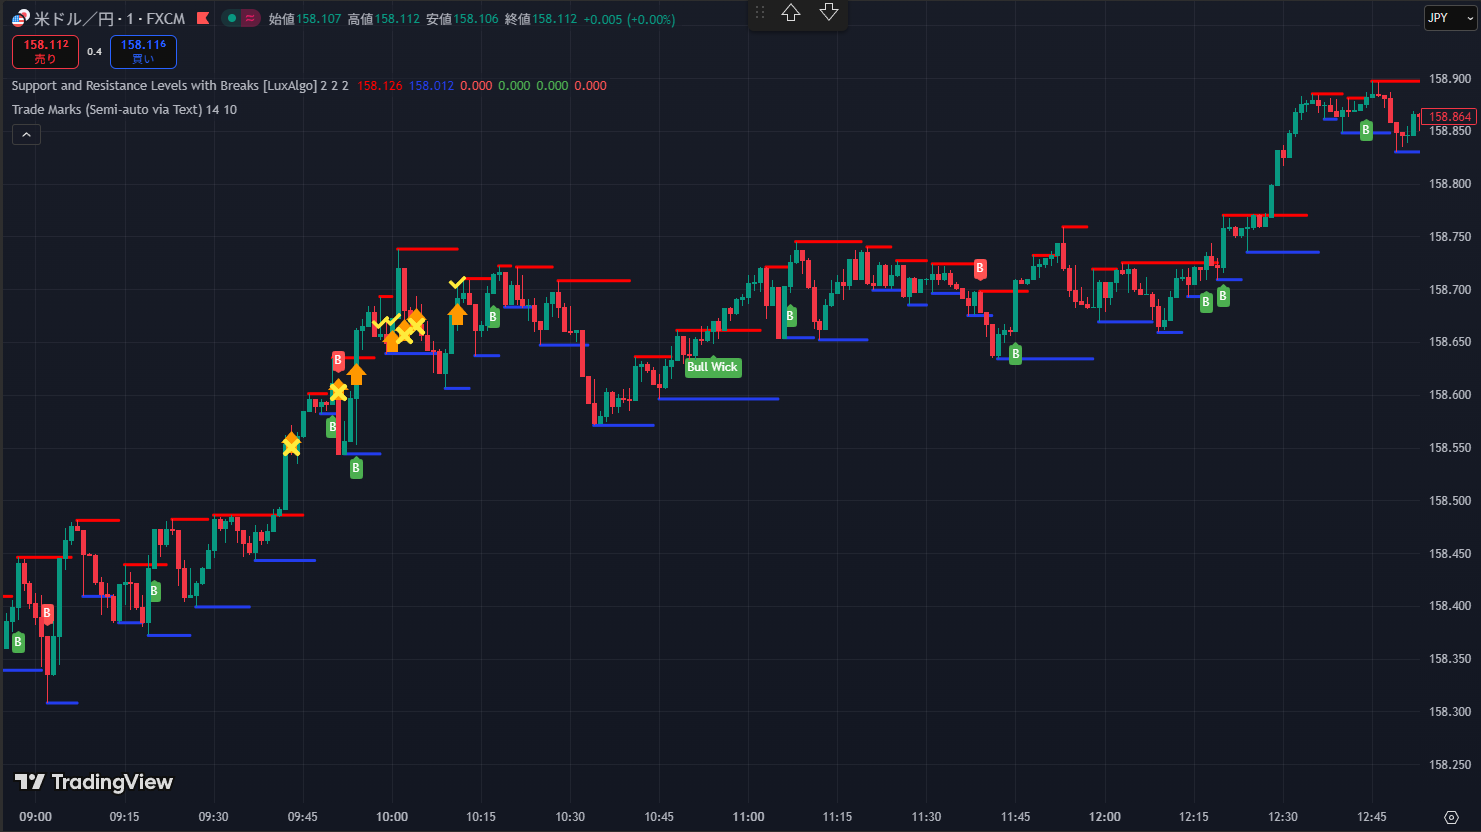Click the red 158.864 current price label
The height and width of the screenshot is (832, 1481).
pyautogui.click(x=1449, y=117)
